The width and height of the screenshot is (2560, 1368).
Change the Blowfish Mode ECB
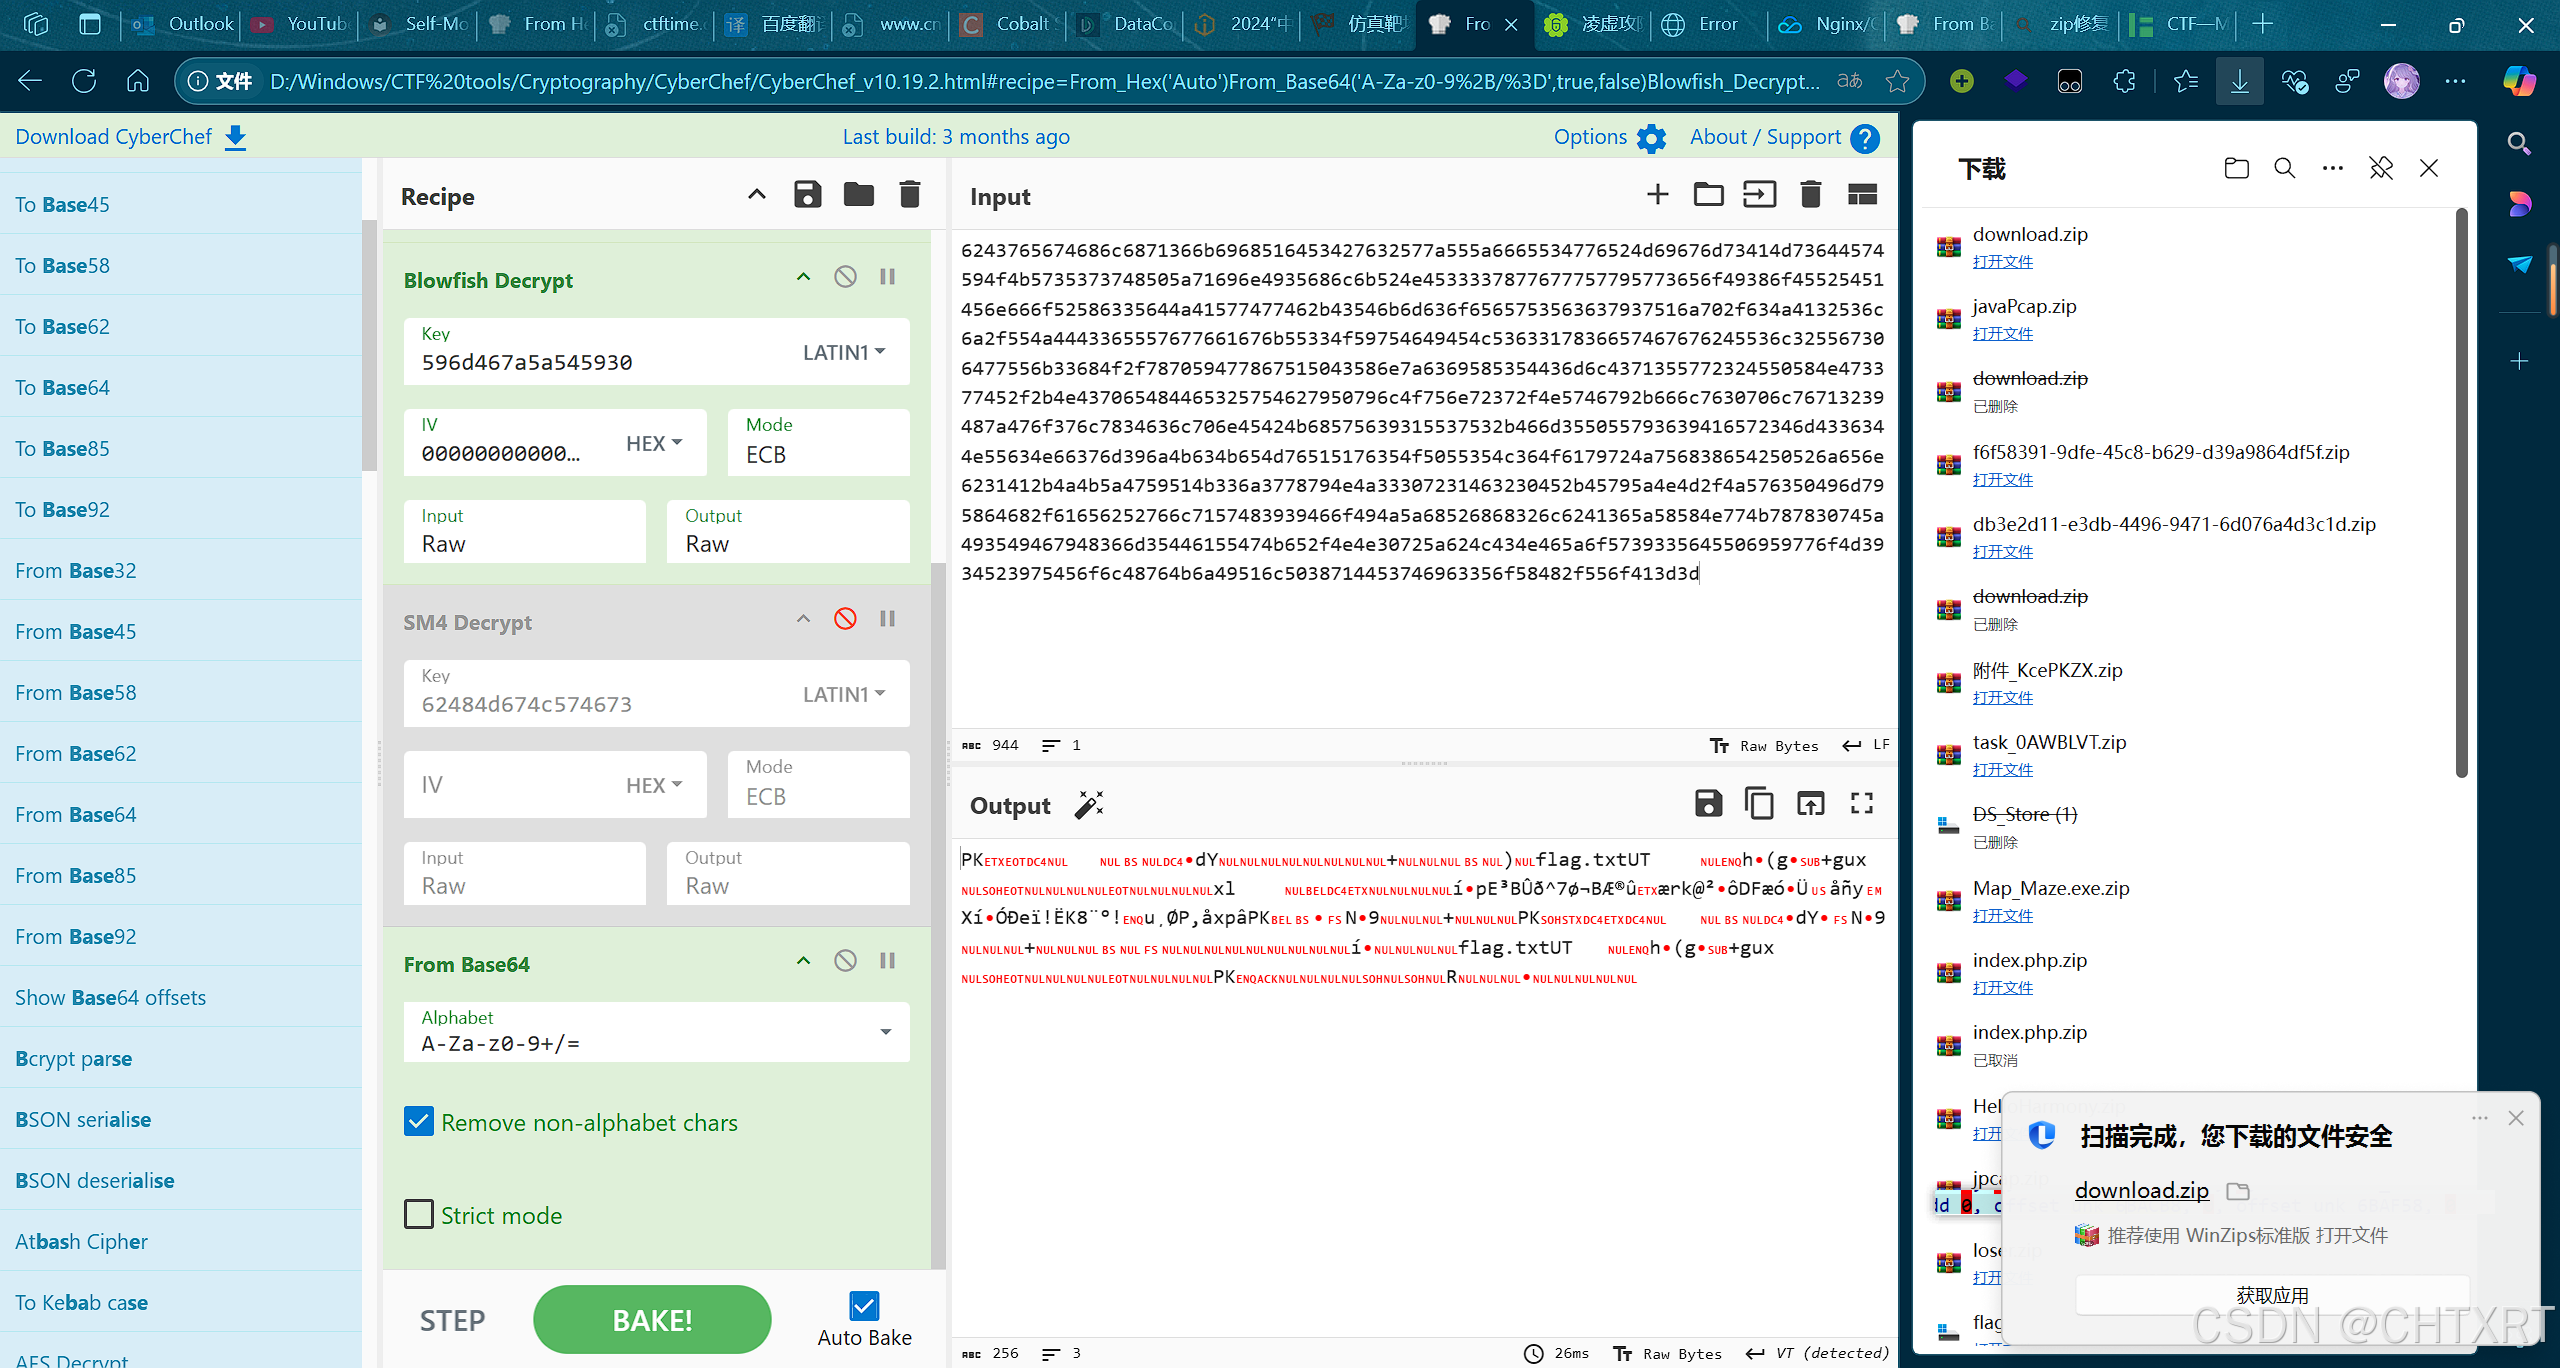pyautogui.click(x=818, y=442)
